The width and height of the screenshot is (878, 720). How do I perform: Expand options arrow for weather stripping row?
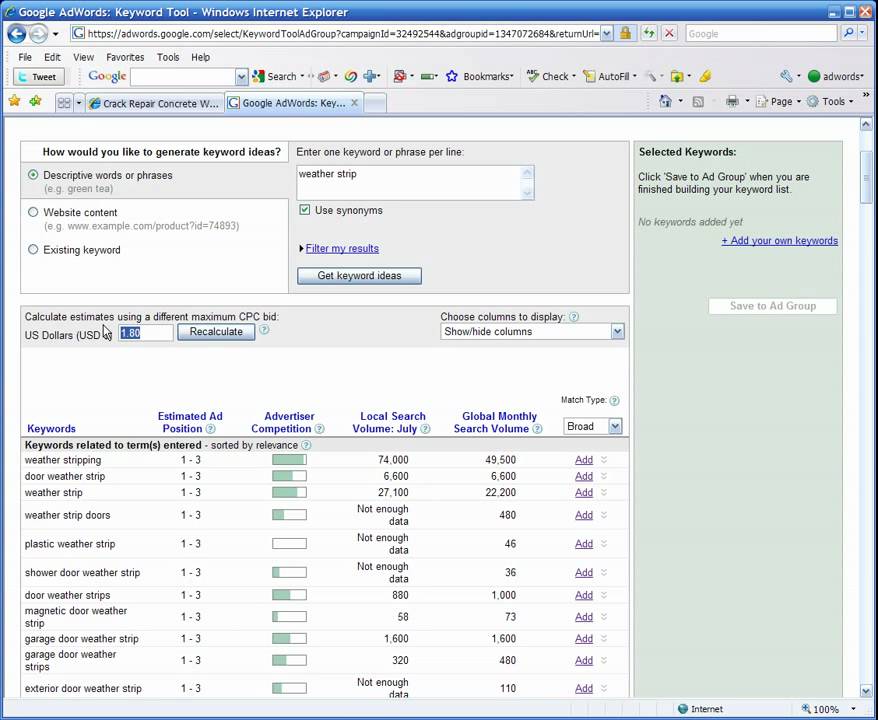point(604,460)
